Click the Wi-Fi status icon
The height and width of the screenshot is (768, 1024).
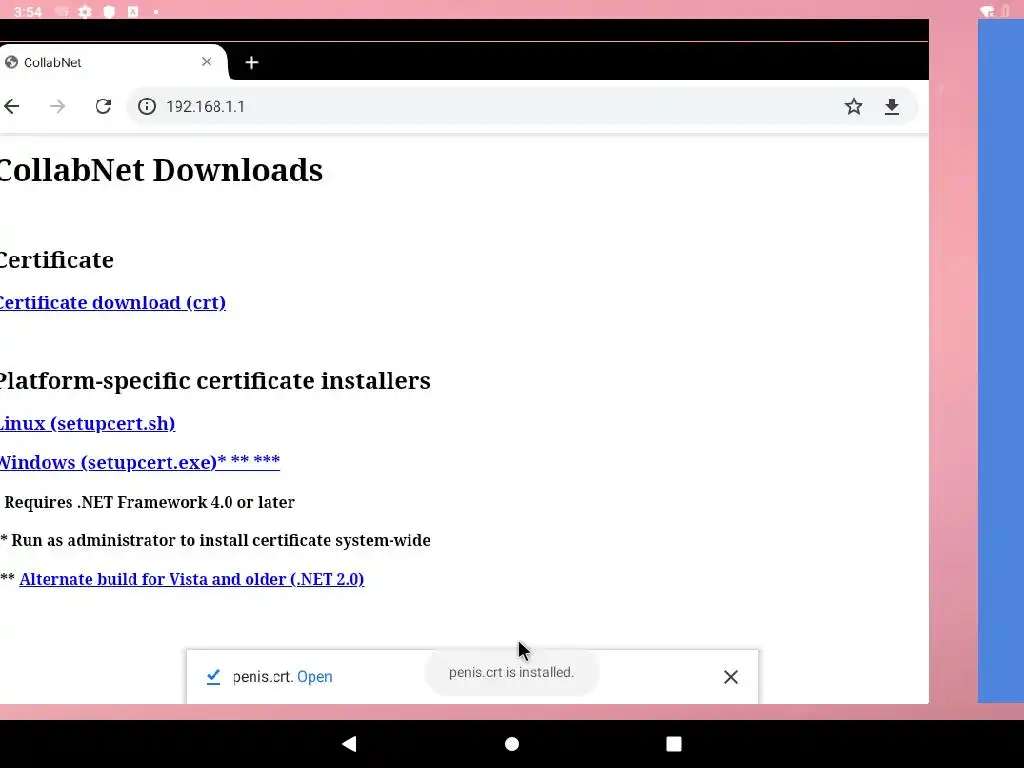[987, 11]
